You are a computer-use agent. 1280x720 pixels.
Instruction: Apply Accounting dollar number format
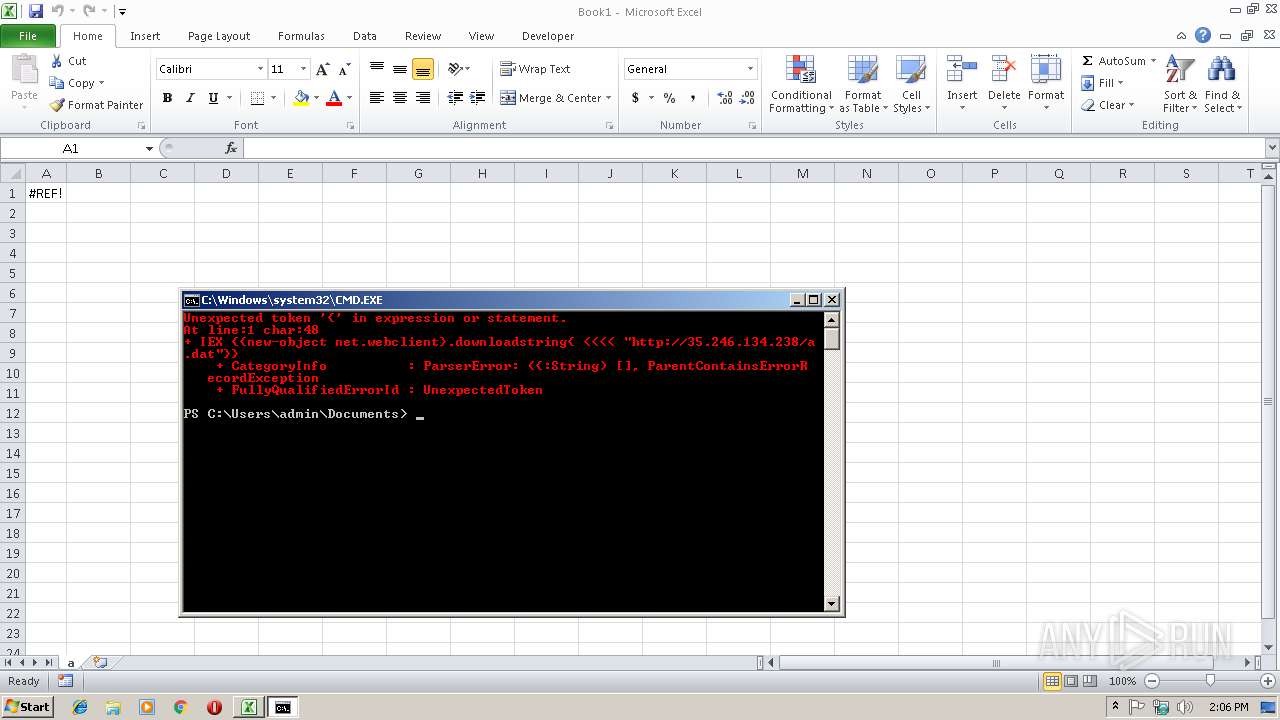click(635, 98)
